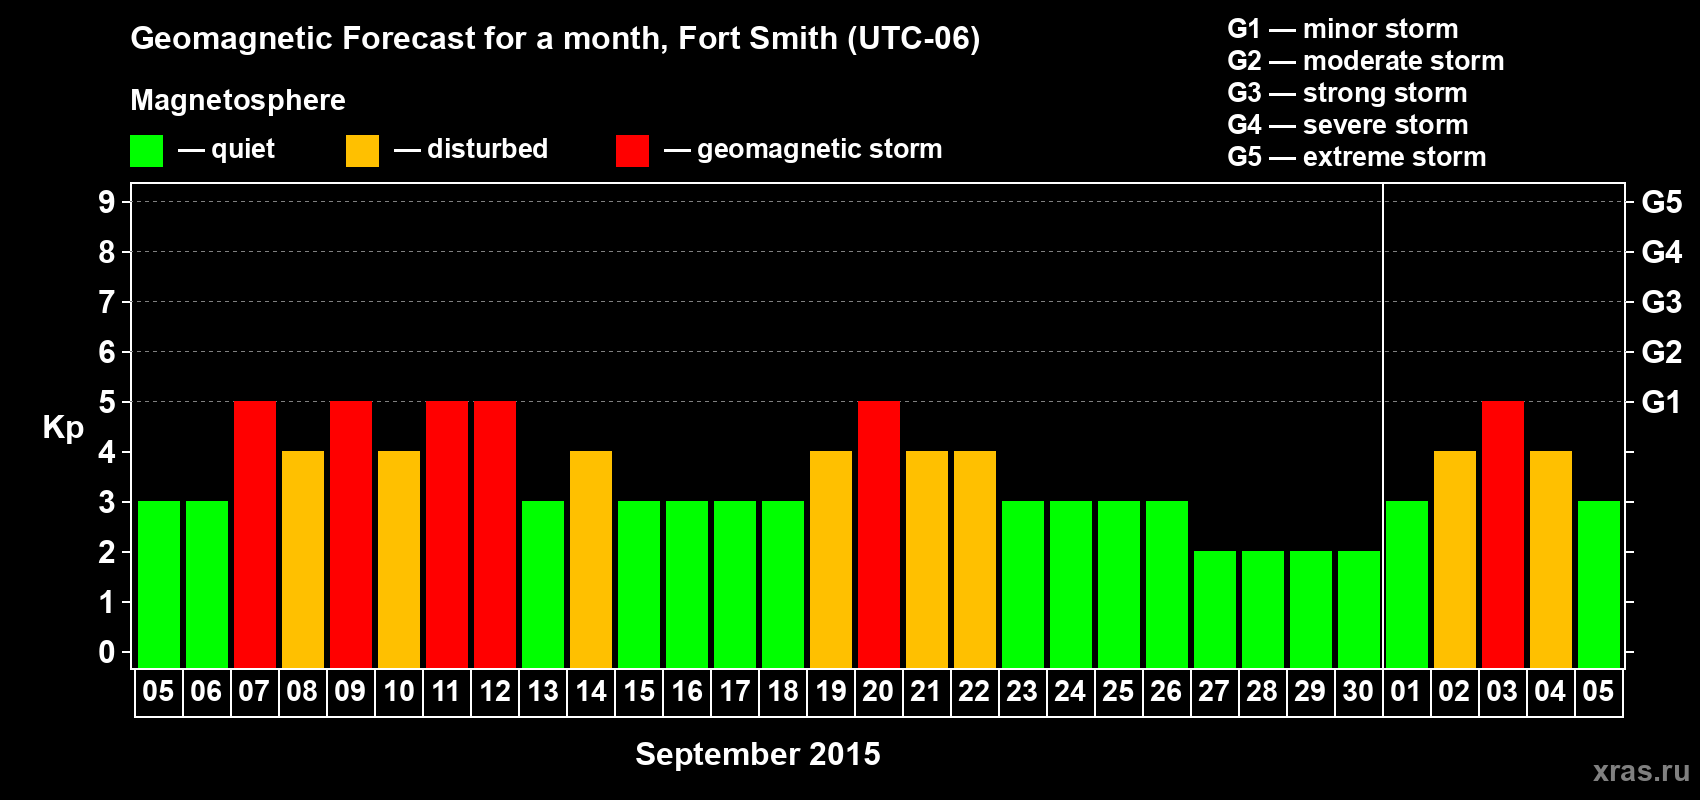Click the green bar for September 13
Screen dimensions: 1700x800
pos(543,584)
